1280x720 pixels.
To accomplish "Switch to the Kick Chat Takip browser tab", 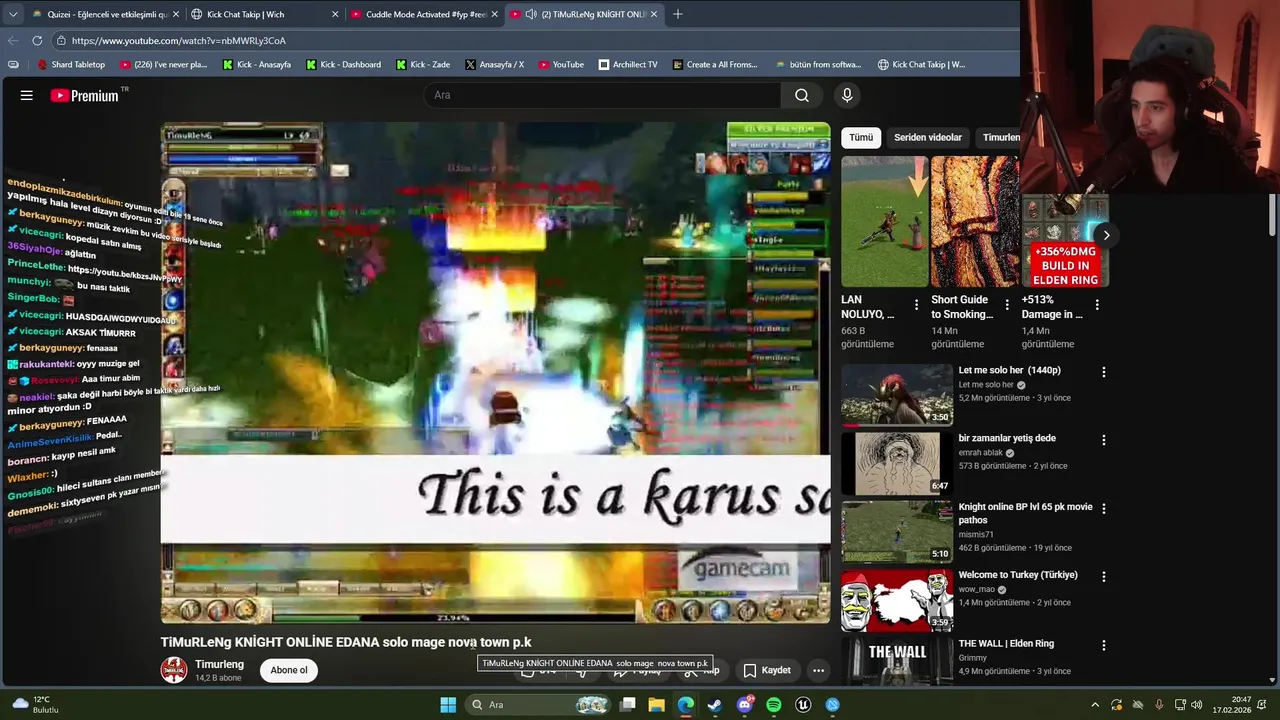I will pyautogui.click(x=263, y=14).
